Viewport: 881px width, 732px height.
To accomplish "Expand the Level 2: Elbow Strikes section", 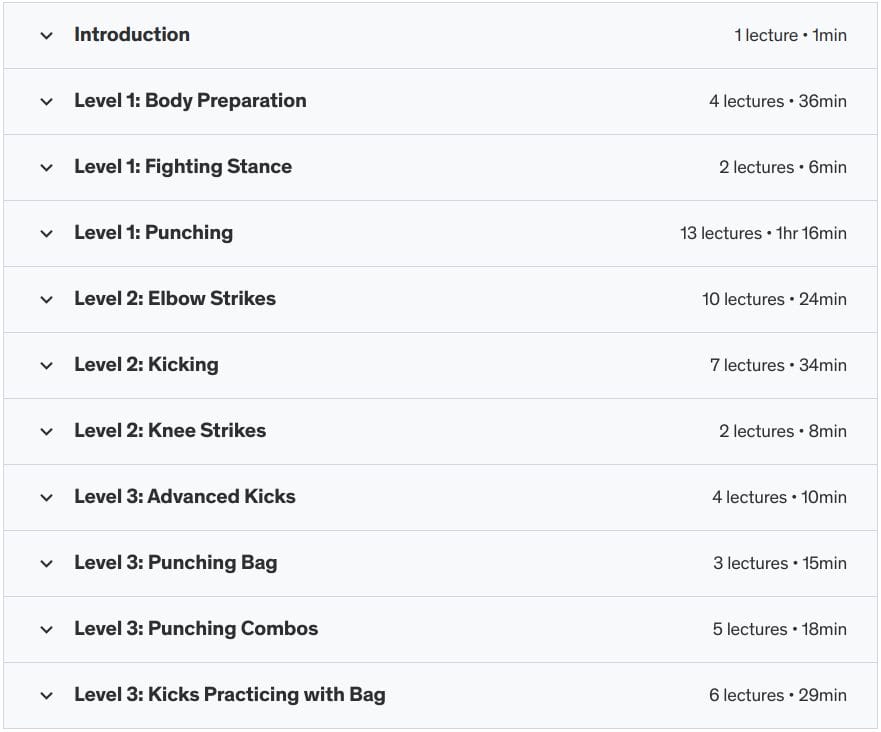I will click(46, 299).
